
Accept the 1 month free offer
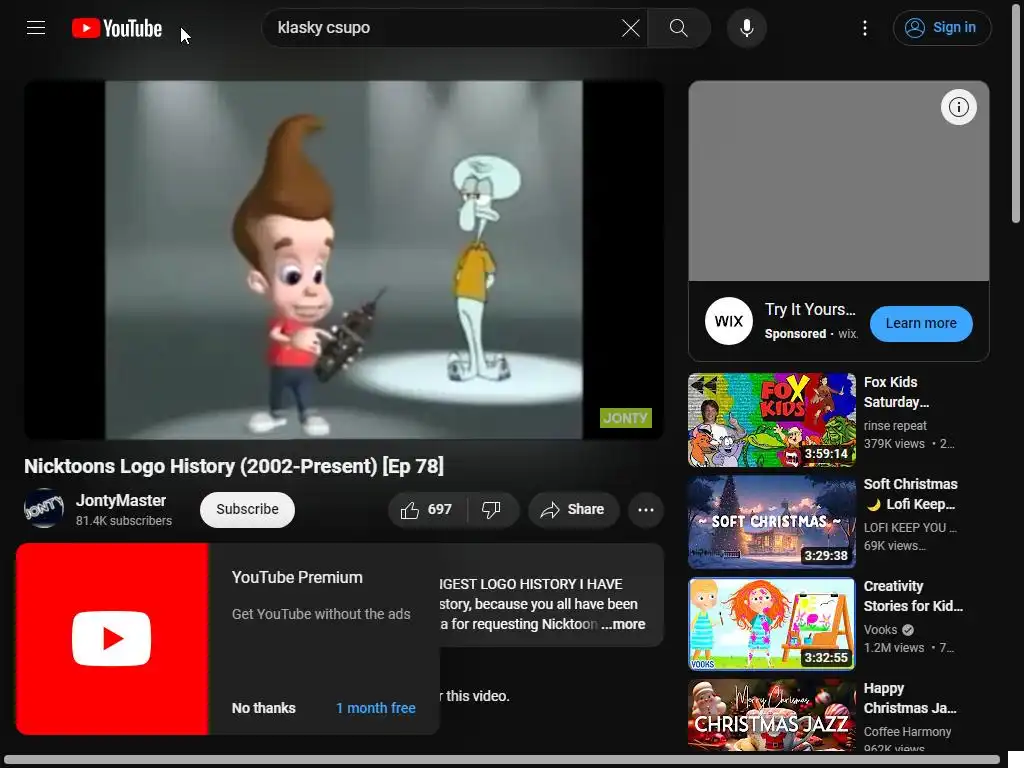tap(376, 708)
